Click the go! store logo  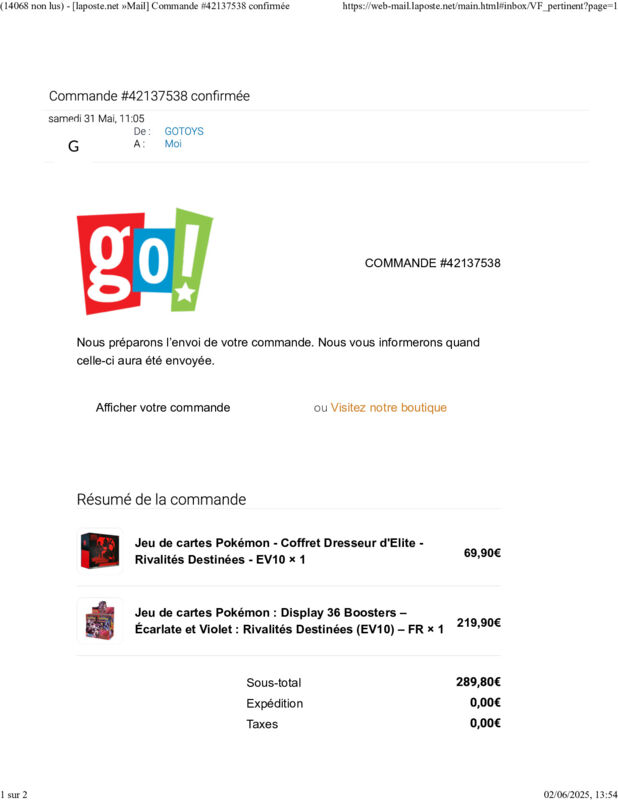[x=145, y=261]
